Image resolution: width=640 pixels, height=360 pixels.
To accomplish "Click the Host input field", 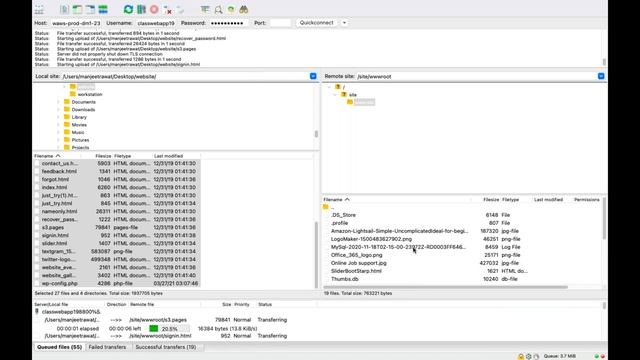I will (76, 23).
